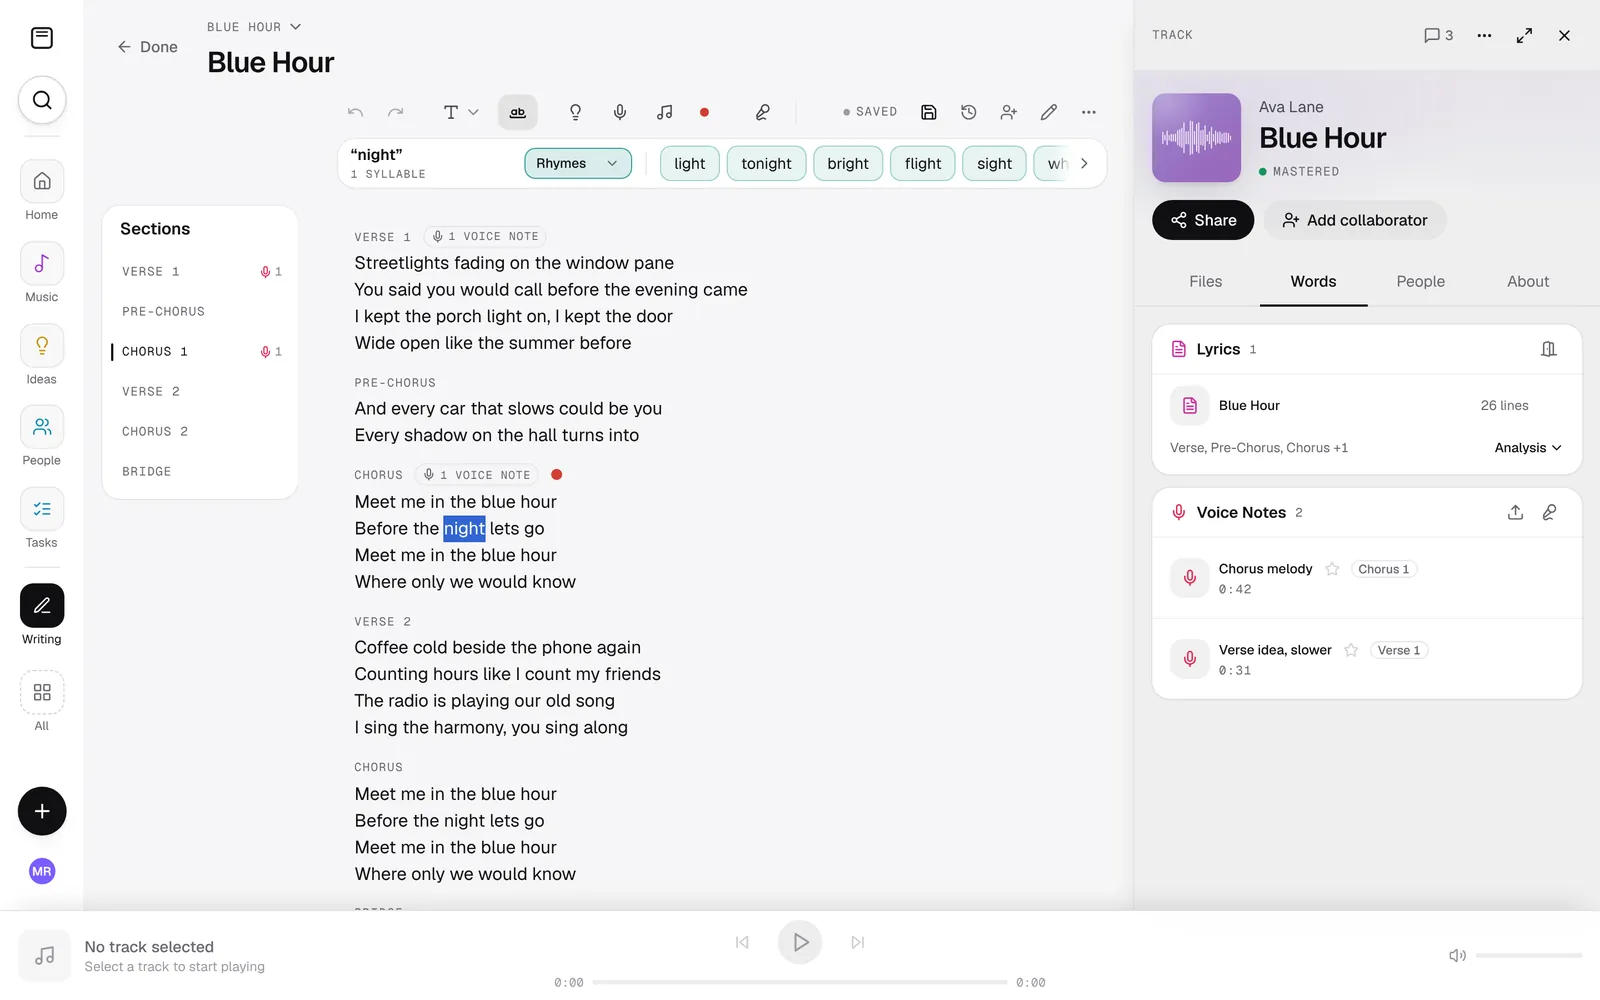Click the microphone icon in the toolbar
Screen dimensions: 1600x1000
(x=620, y=112)
